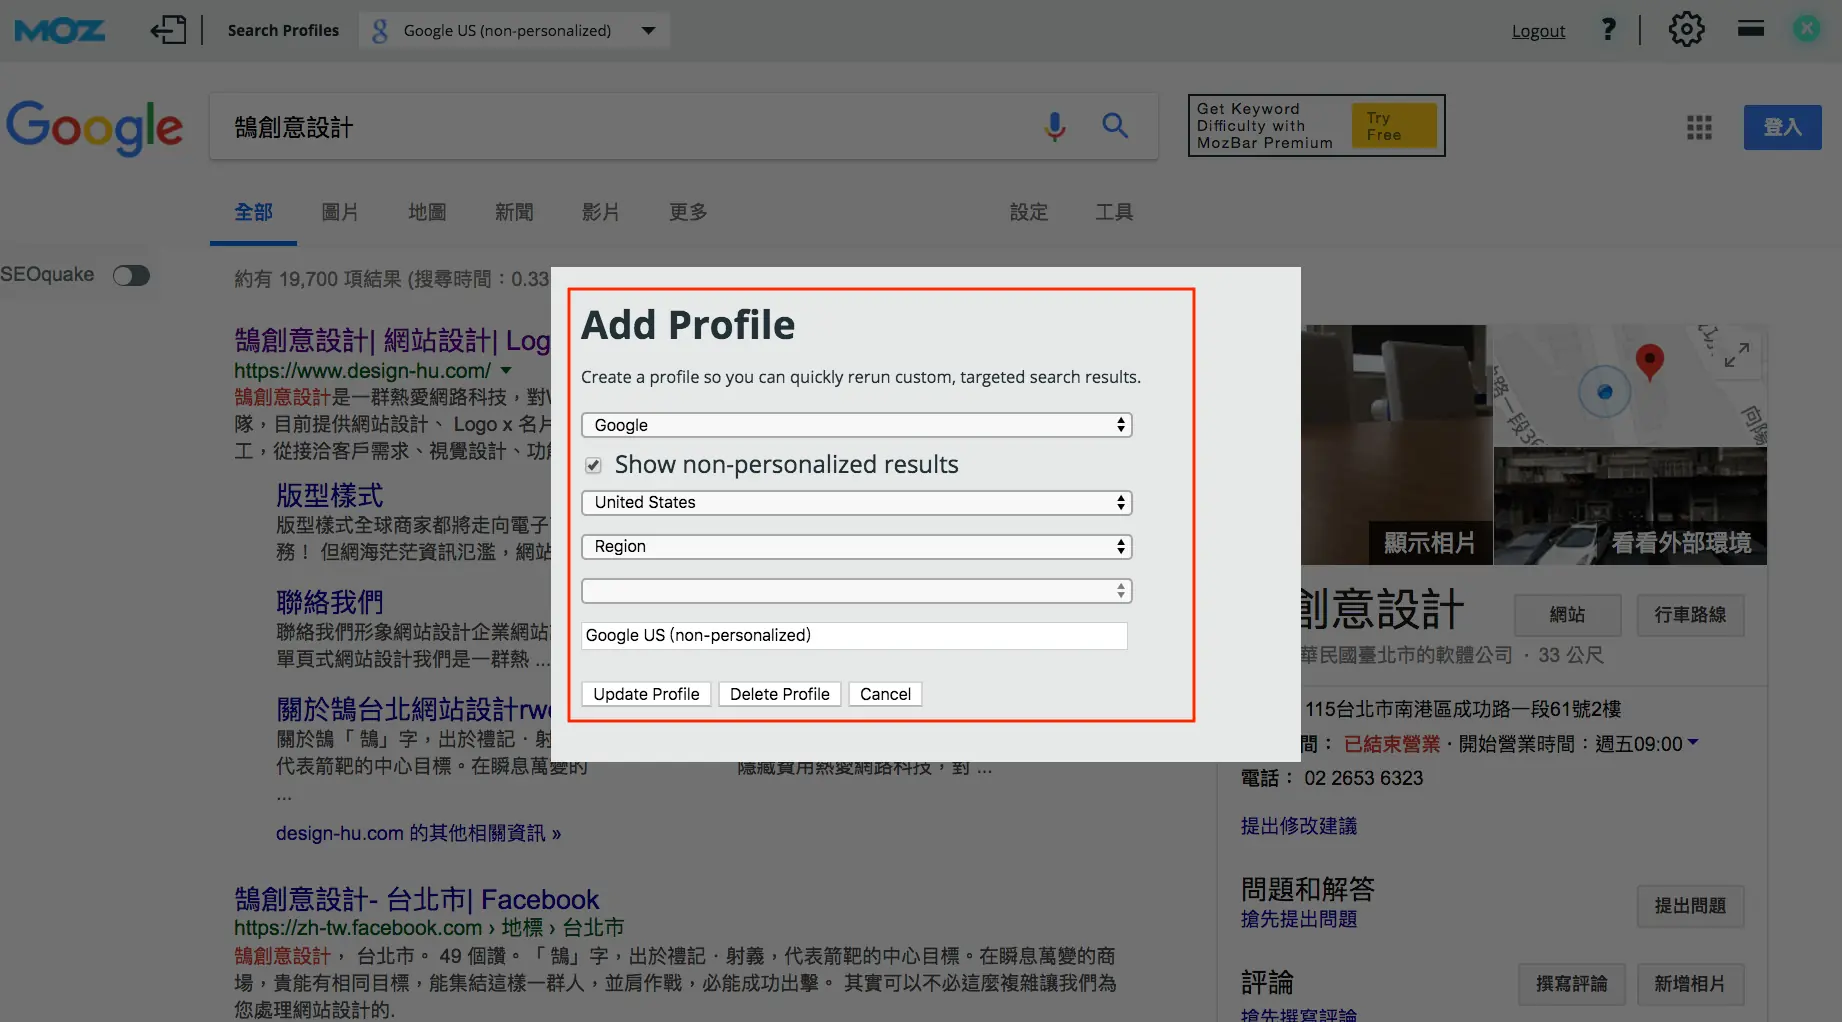Click the 提出修改建議 link
Viewport: 1842px width, 1022px height.
[x=1299, y=826]
